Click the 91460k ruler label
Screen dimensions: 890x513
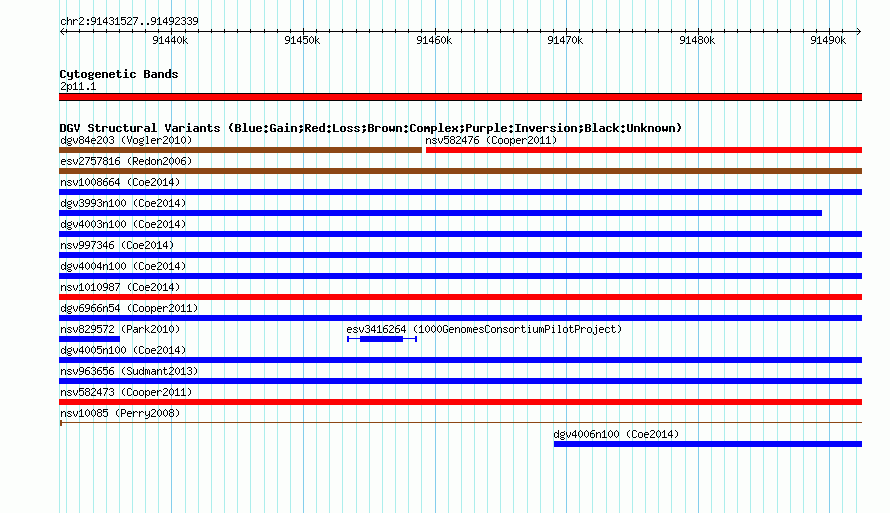click(x=434, y=40)
